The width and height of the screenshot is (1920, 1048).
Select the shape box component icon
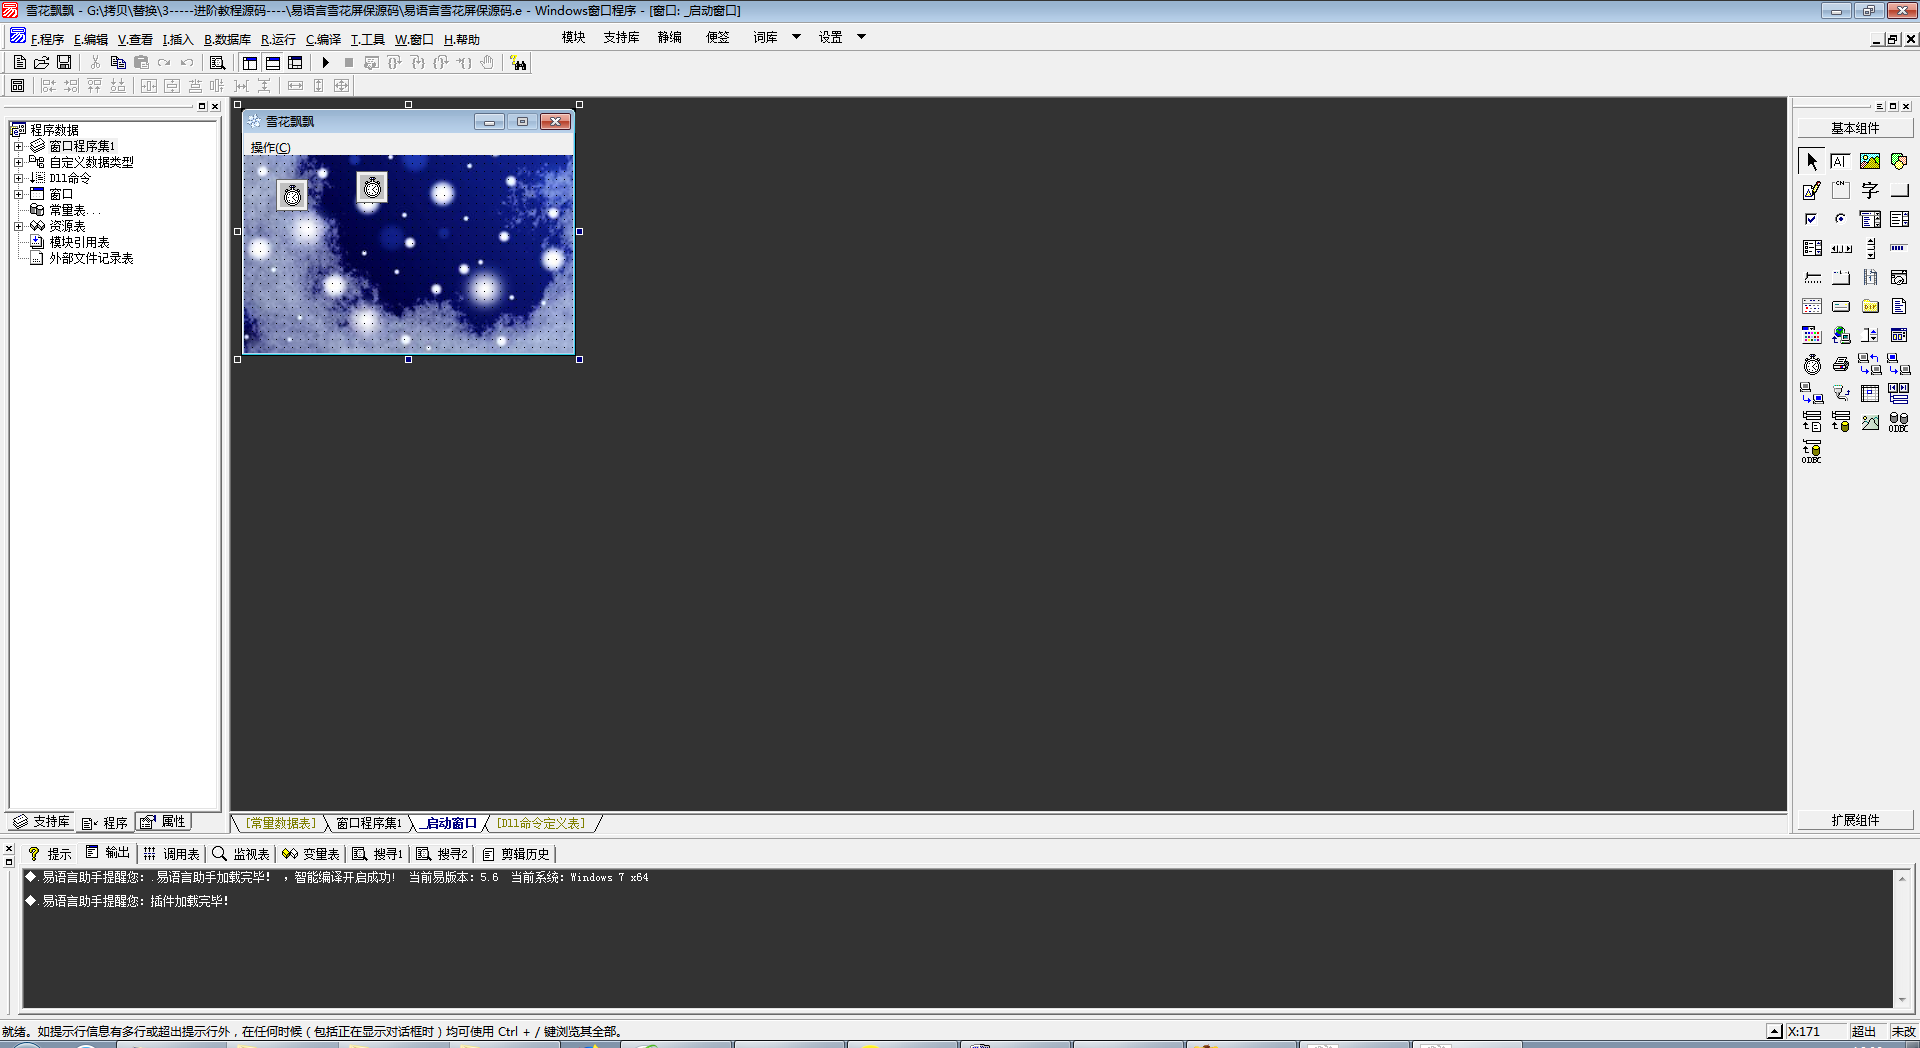[1899, 161]
